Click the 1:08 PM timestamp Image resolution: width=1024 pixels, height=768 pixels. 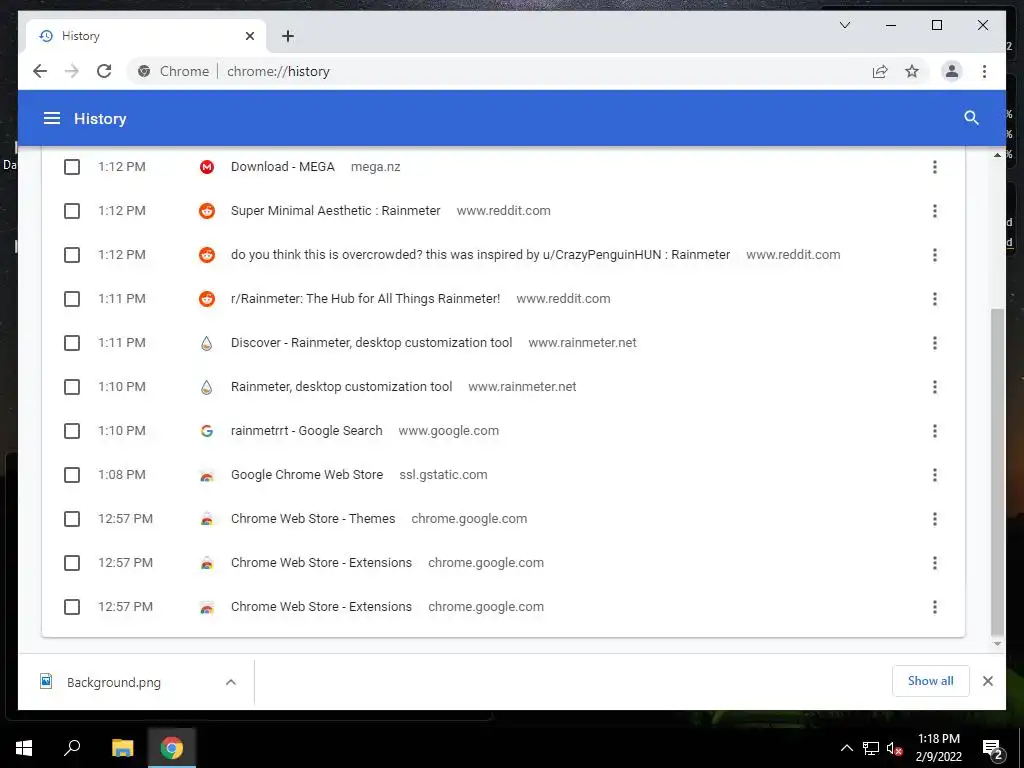121,475
